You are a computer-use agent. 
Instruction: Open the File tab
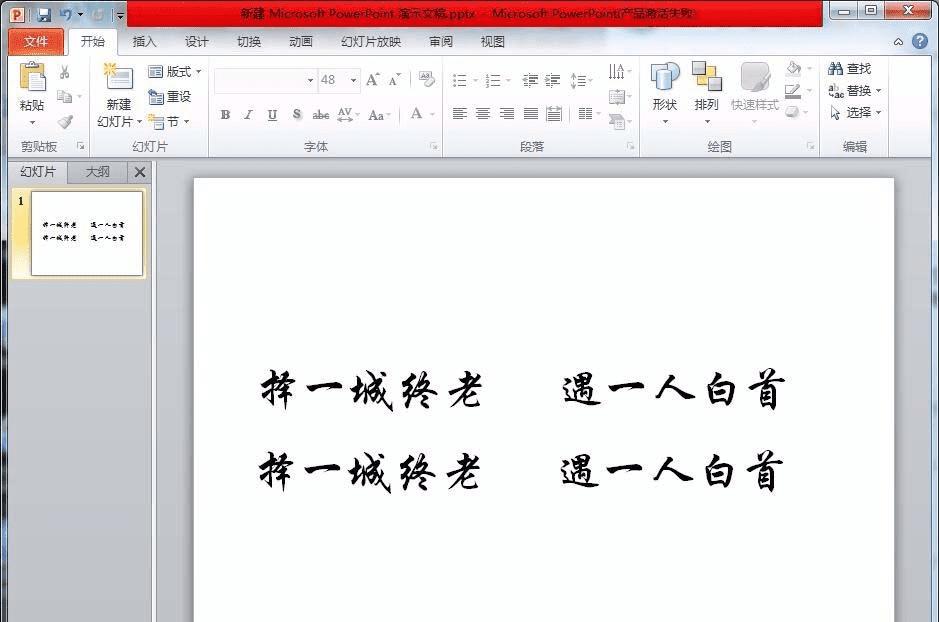point(36,41)
